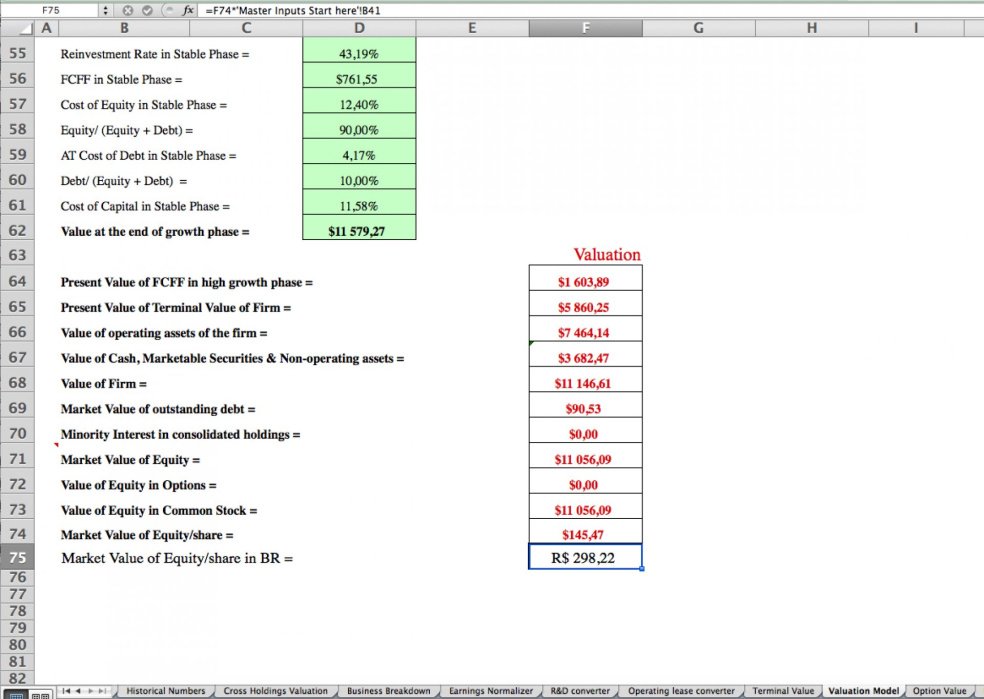Jump to last sheet with rightmost tab arrow
Screen dimensions: 984x699
pyautogui.click(x=102, y=691)
